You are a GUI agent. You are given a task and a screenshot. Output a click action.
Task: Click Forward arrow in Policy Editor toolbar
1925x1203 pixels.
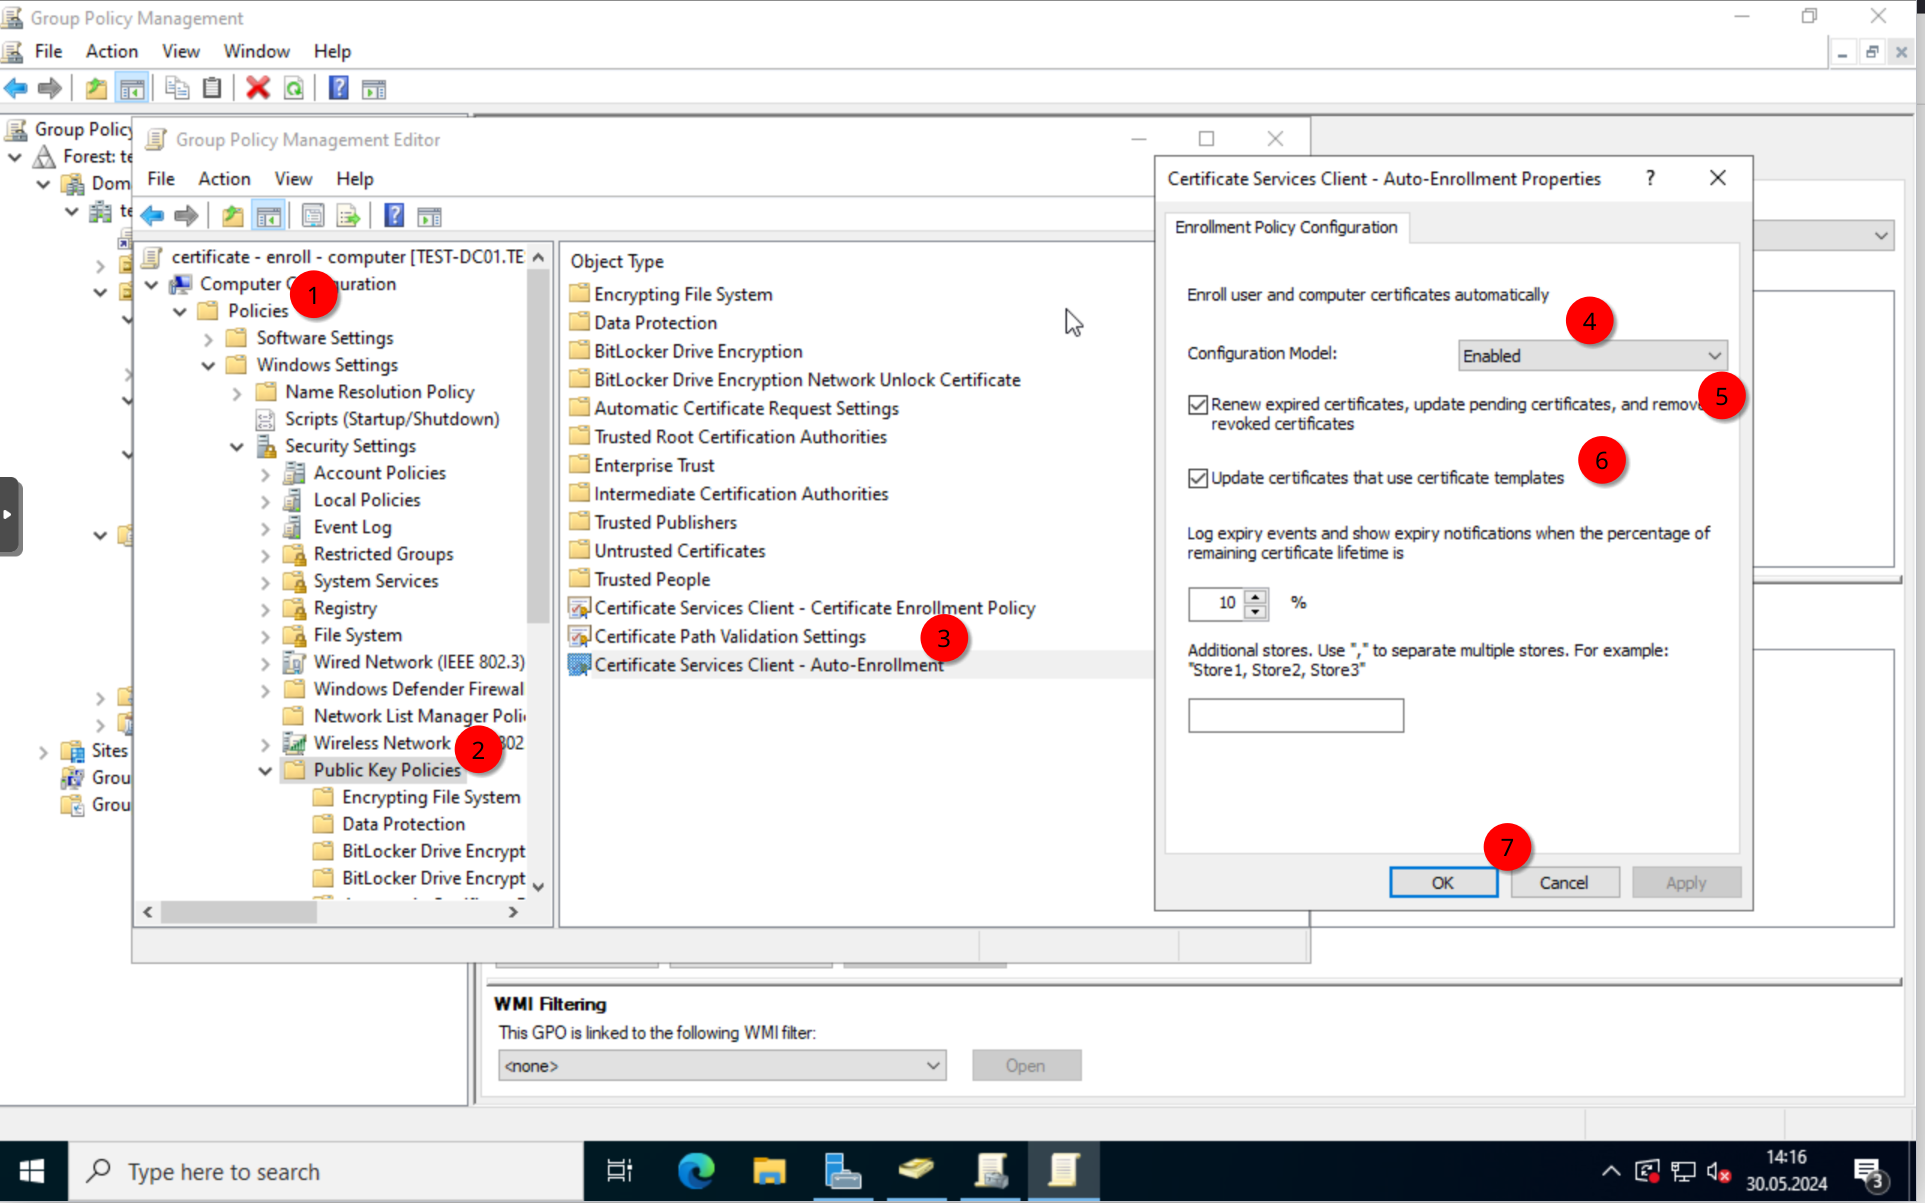point(186,216)
